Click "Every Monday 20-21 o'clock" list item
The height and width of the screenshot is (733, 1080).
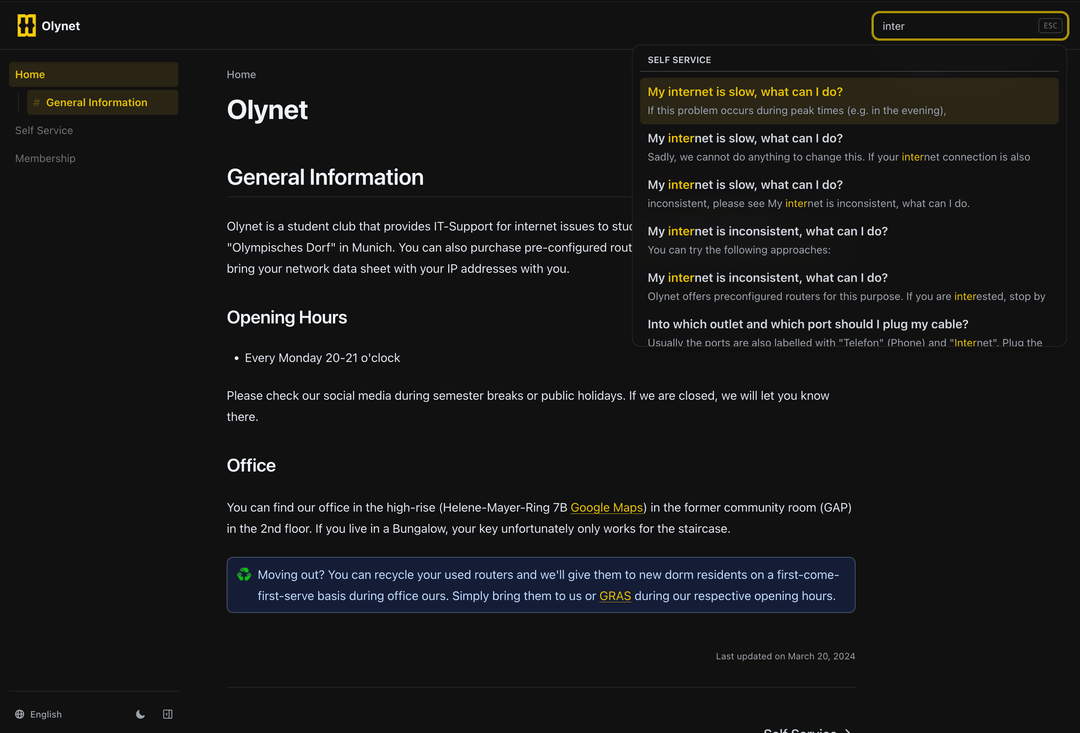(x=322, y=358)
